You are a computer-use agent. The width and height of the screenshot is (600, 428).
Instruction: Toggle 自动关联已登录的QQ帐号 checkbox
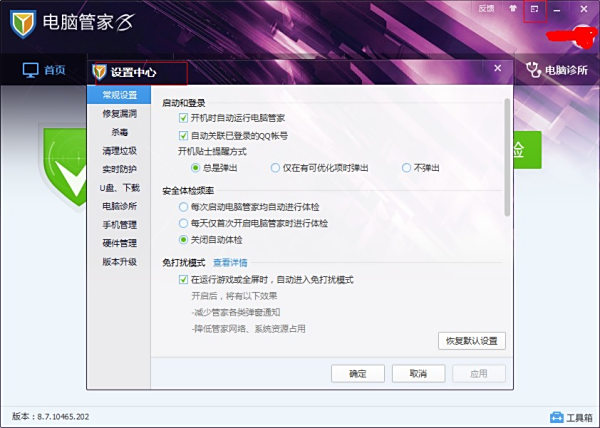183,135
